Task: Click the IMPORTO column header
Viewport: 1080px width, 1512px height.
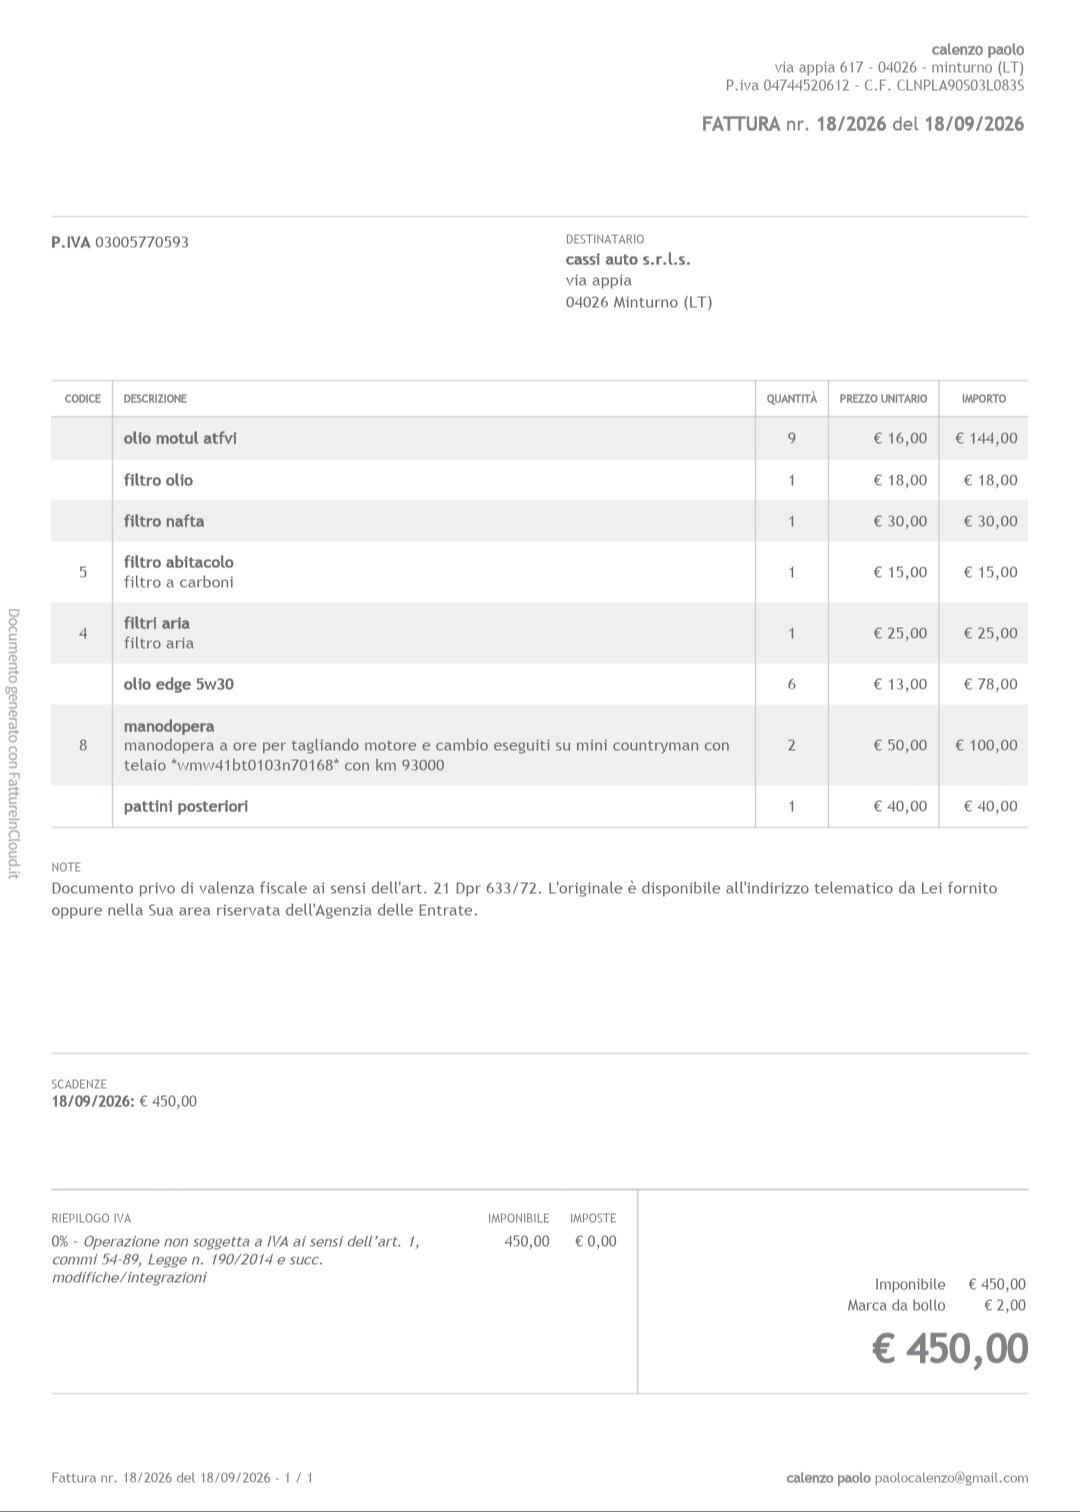Action: pyautogui.click(x=984, y=398)
